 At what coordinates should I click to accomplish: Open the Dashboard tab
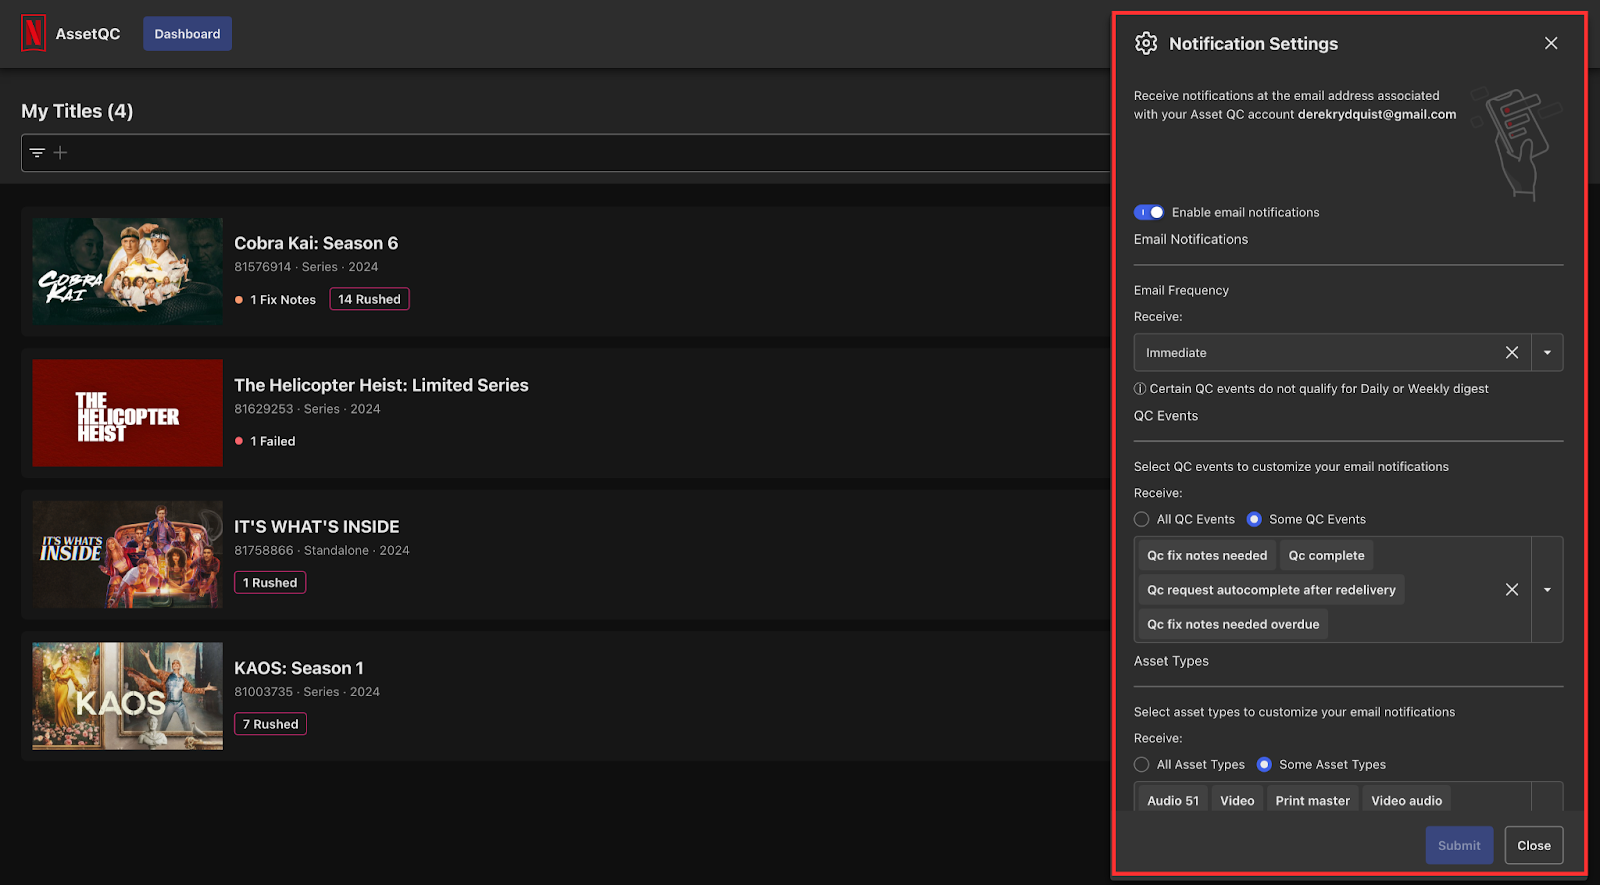point(187,34)
